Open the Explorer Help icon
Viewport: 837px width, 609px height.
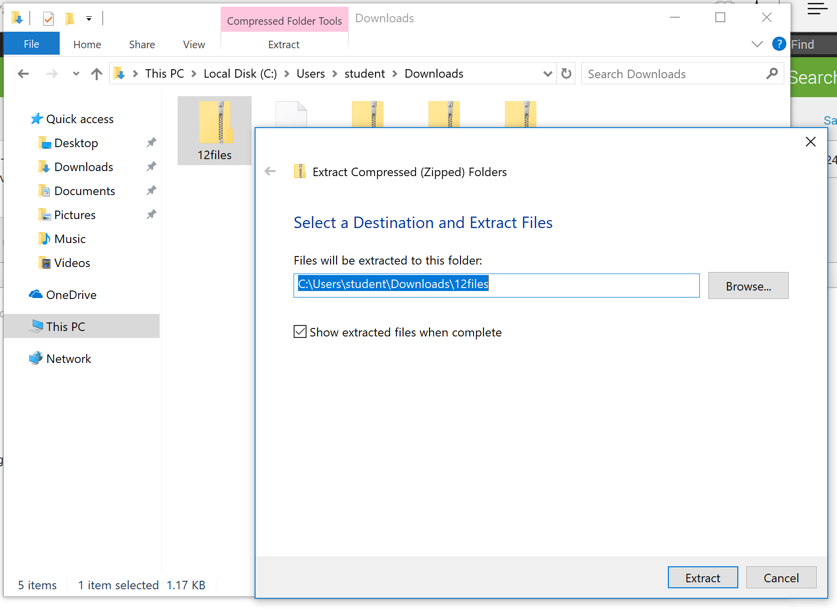(779, 44)
